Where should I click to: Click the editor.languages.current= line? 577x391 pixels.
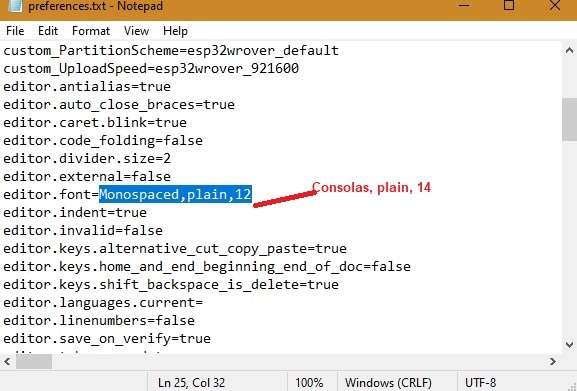(x=103, y=303)
